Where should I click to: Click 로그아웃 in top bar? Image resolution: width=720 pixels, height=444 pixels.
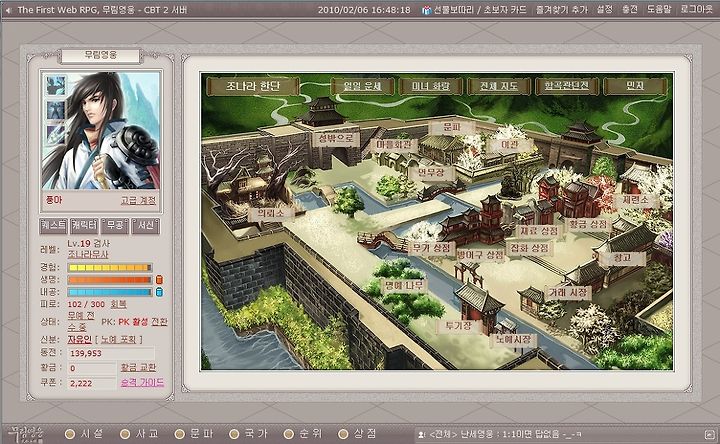(697, 10)
